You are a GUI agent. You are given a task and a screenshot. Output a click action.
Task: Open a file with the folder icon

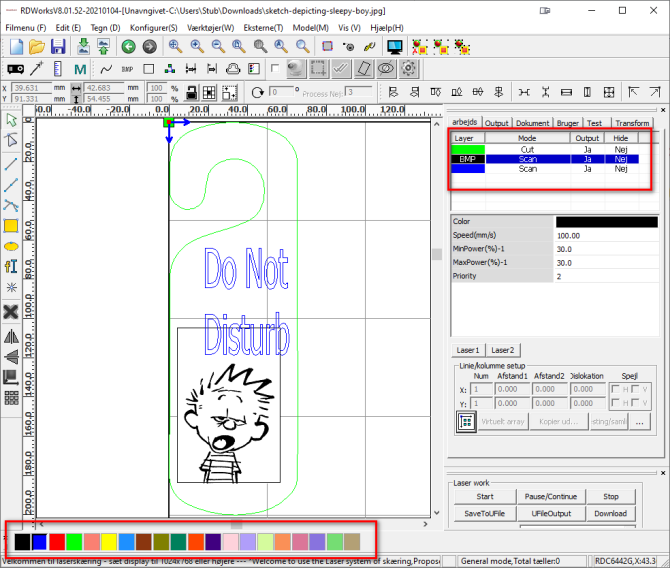click(x=37, y=47)
